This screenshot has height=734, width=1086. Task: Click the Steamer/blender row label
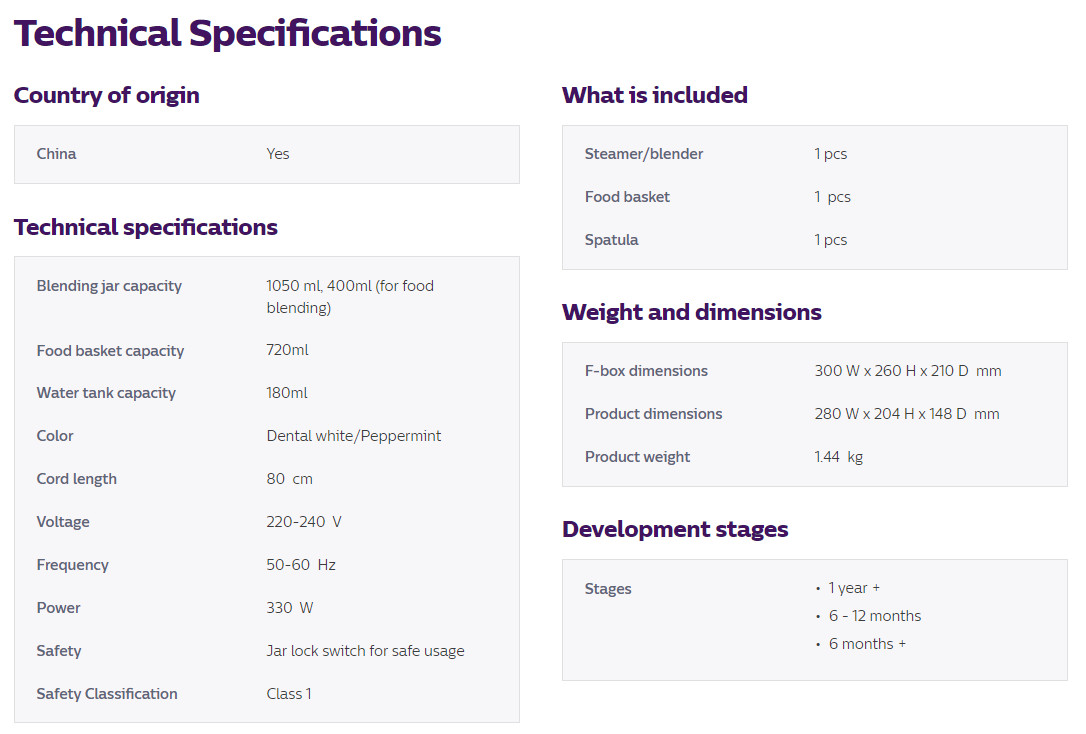coord(643,154)
